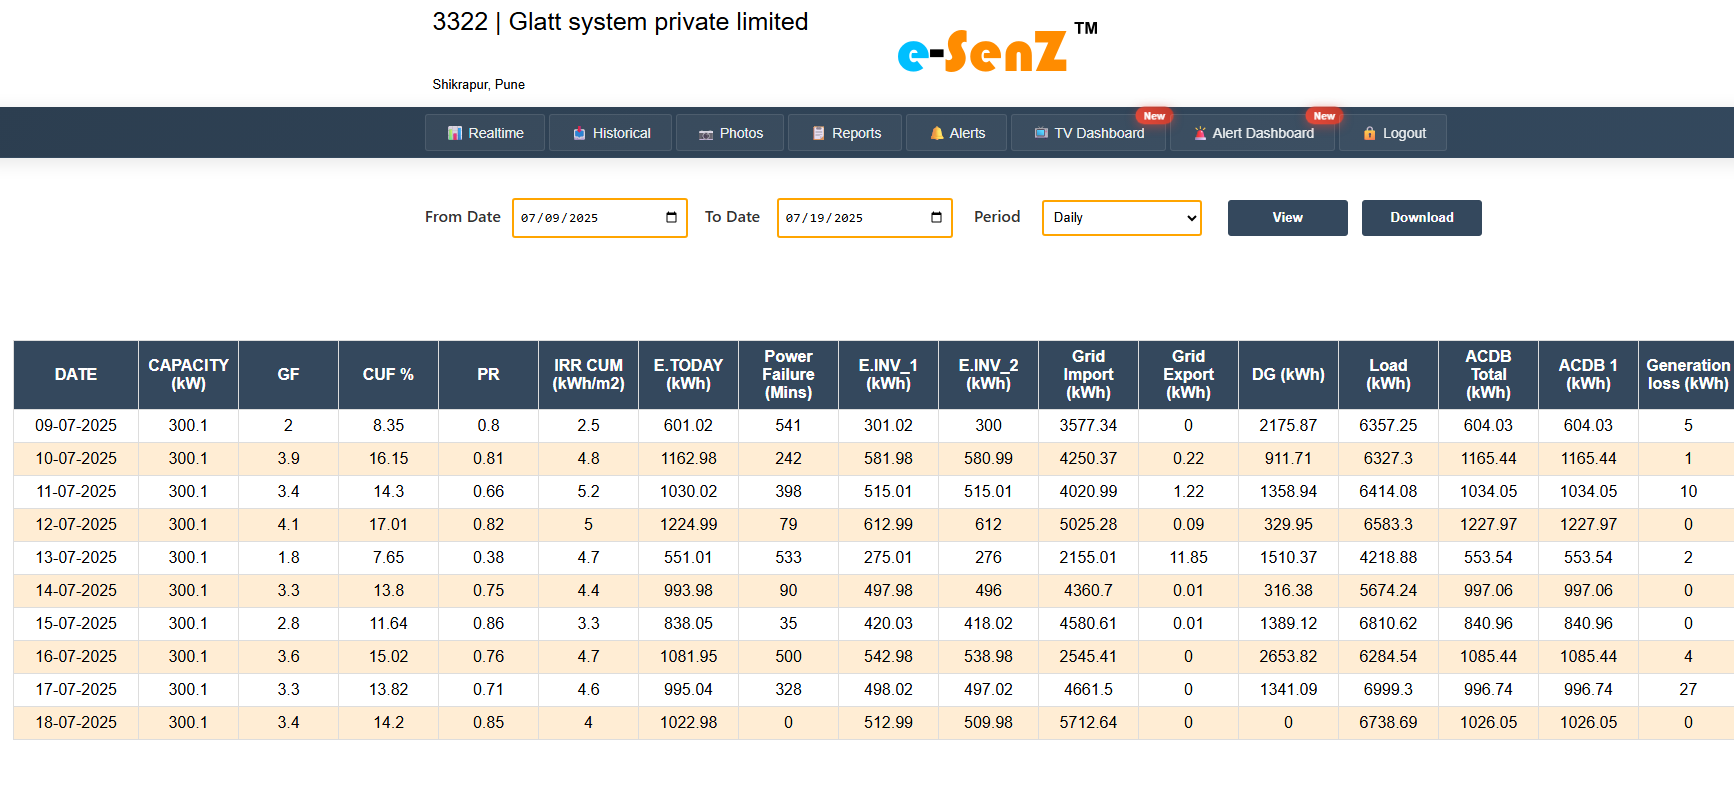1734x789 pixels.
Task: Click the PR column header
Action: pyautogui.click(x=488, y=374)
